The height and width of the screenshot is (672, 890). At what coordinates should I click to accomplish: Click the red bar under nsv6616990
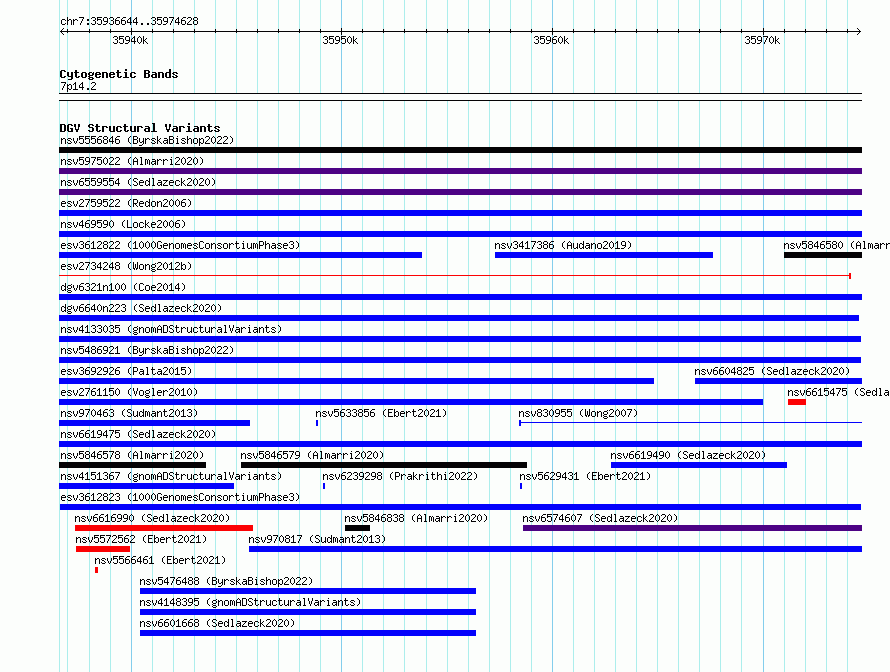pyautogui.click(x=164, y=528)
